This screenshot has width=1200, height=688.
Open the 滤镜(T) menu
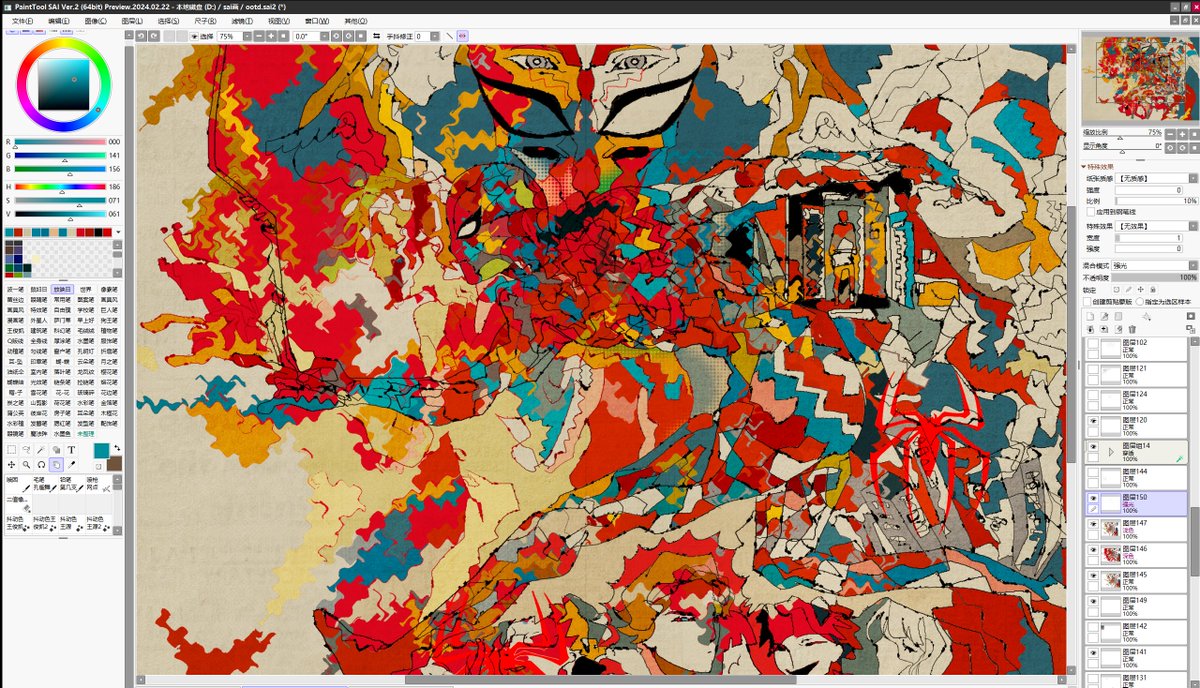coord(242,20)
